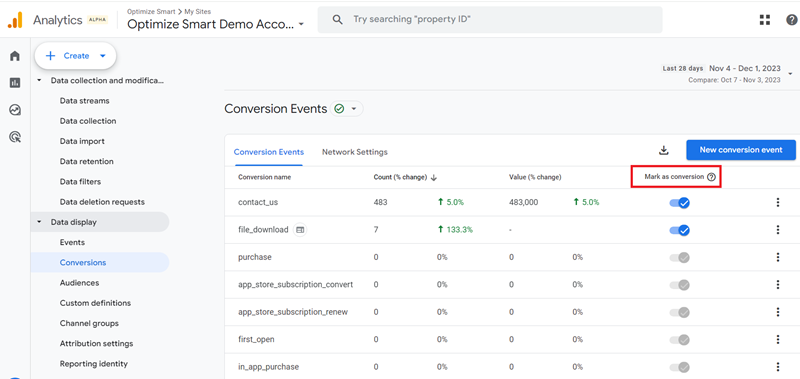Open Reporting identity in sidebar

[x=94, y=364]
